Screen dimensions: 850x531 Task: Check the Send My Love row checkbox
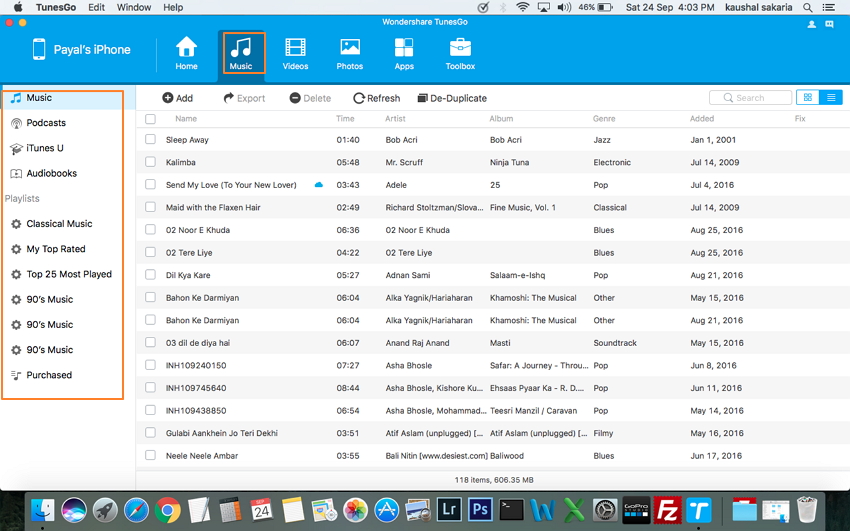(150, 184)
